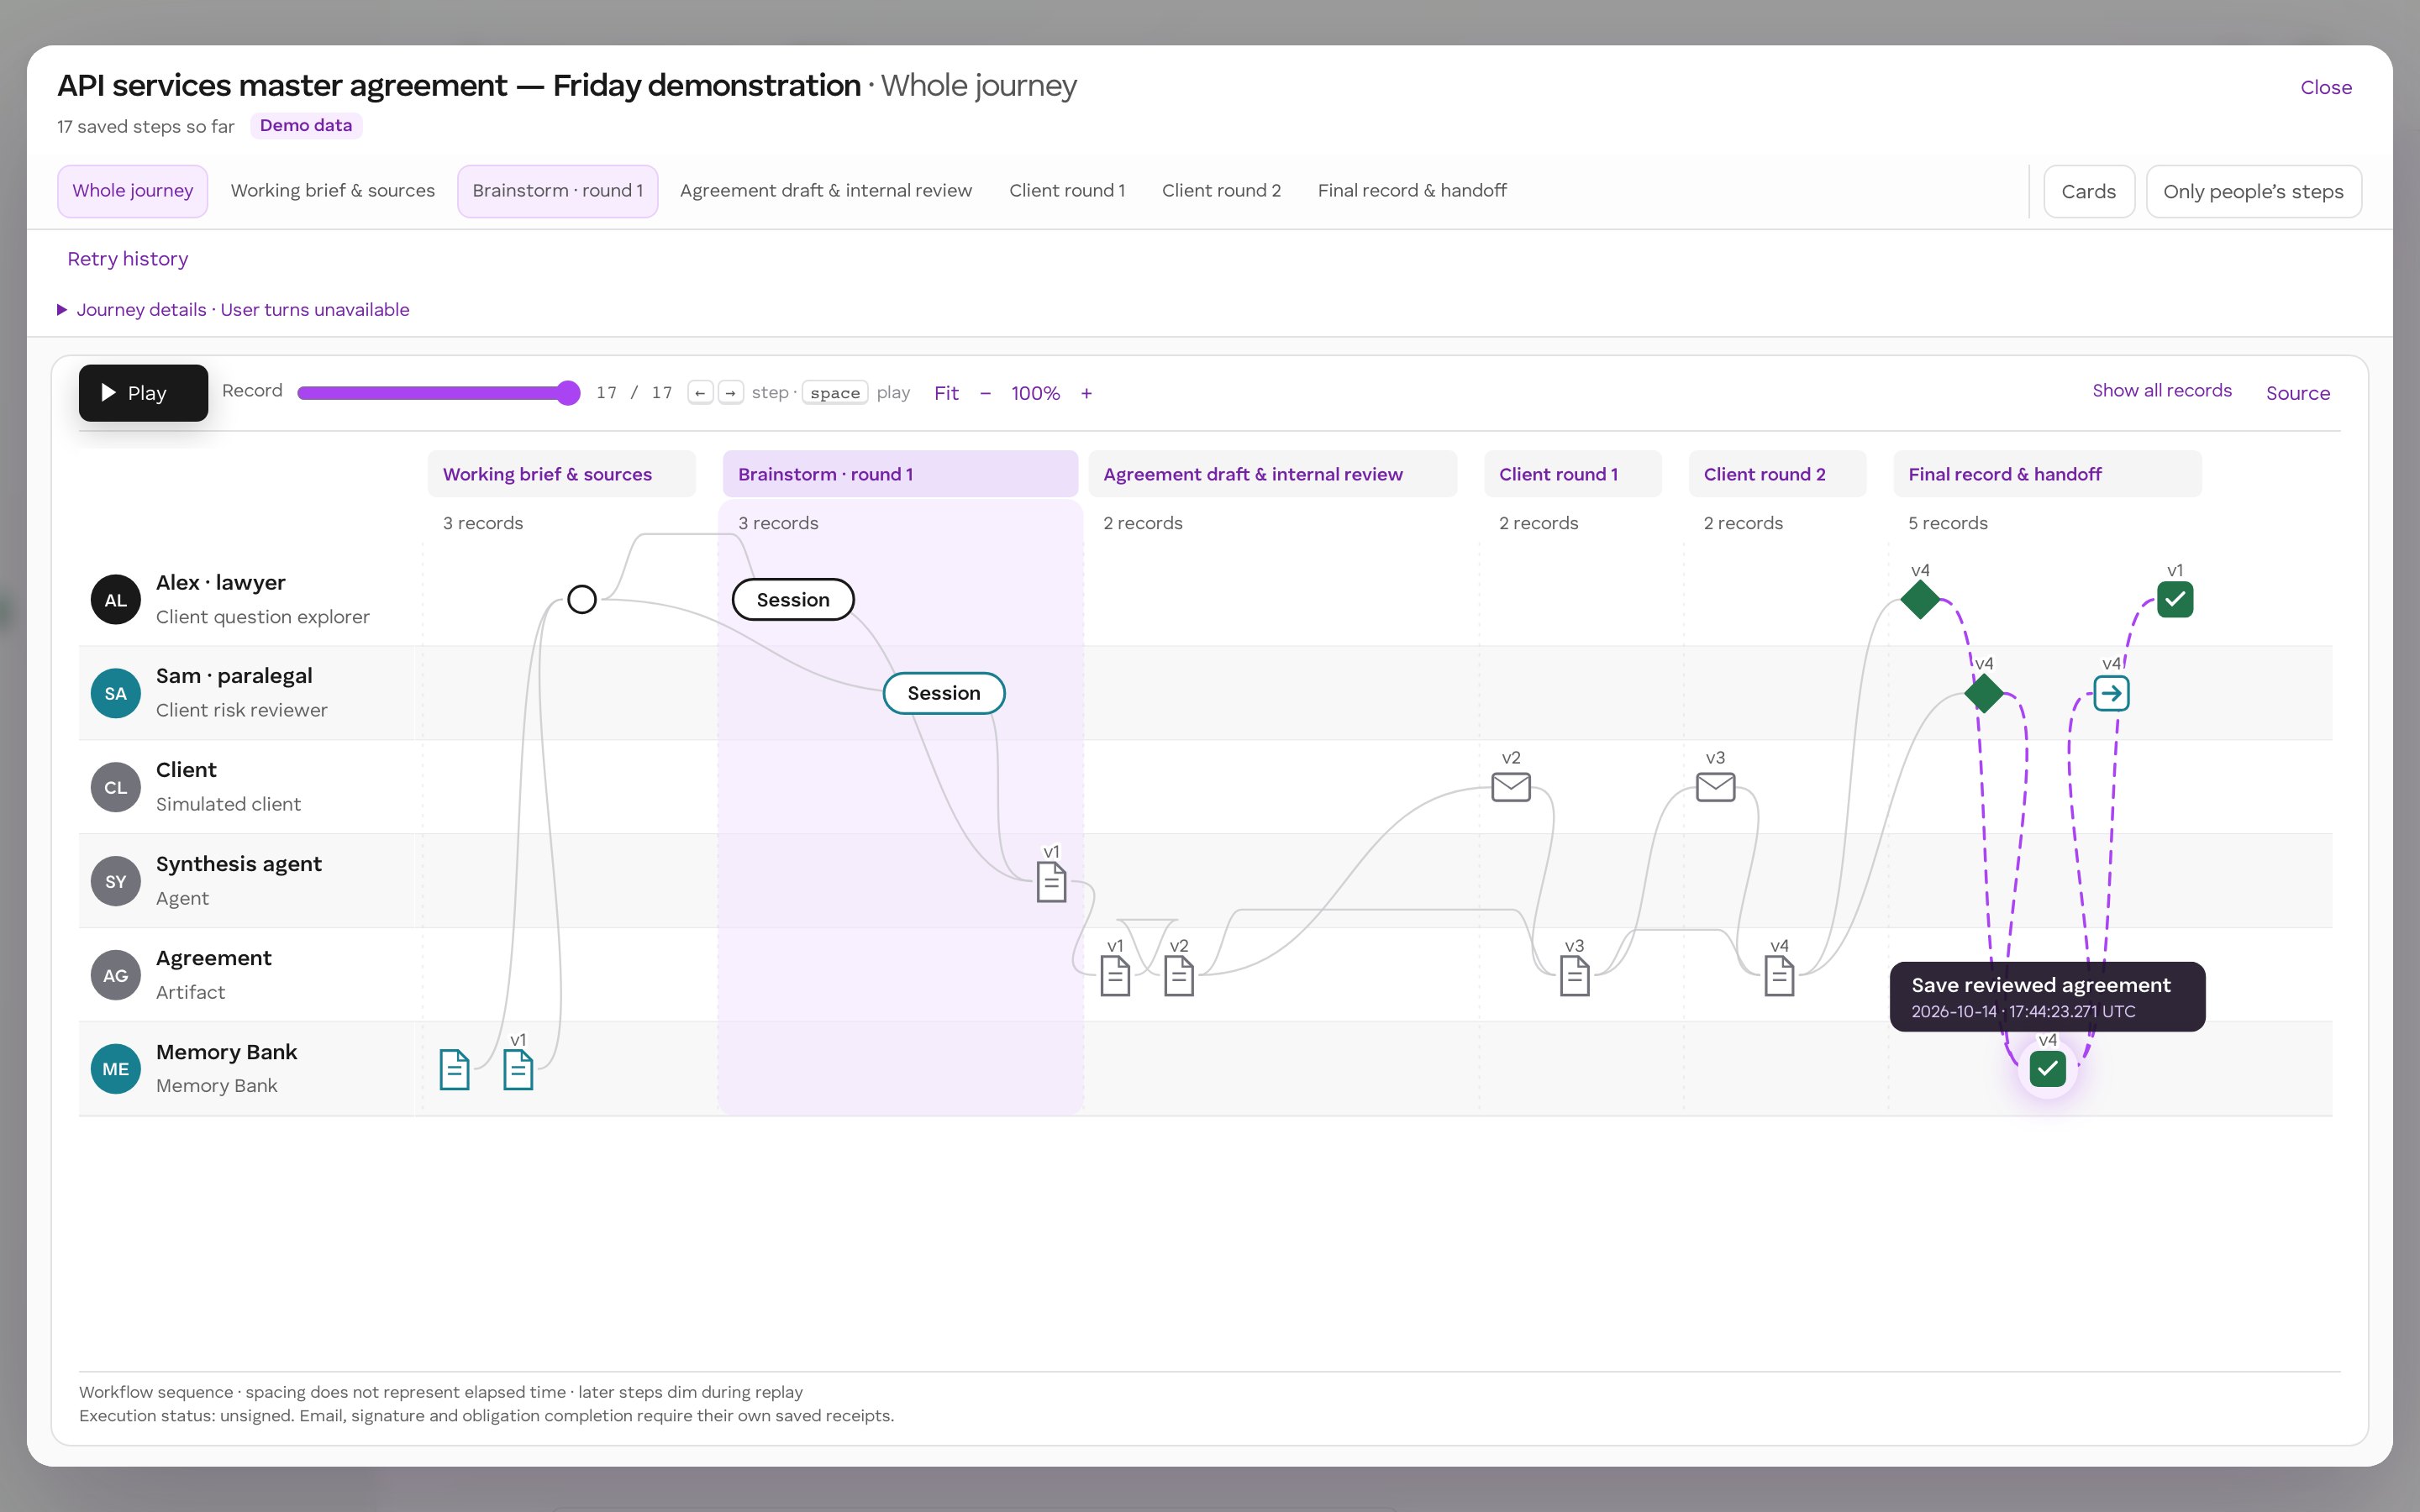The image size is (2420, 1512).
Task: Toggle Show all records
Action: (2162, 390)
